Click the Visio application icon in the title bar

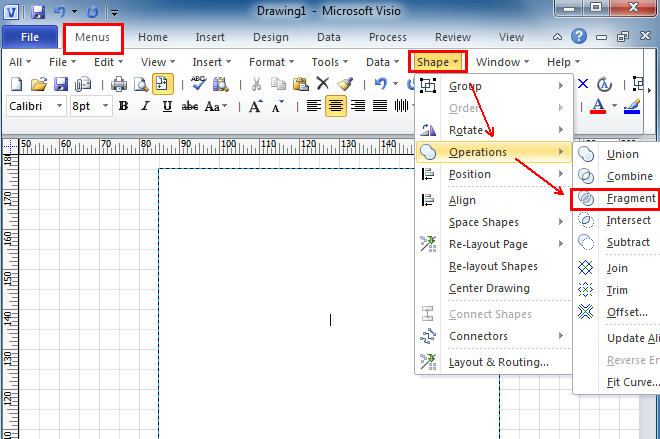(11, 12)
